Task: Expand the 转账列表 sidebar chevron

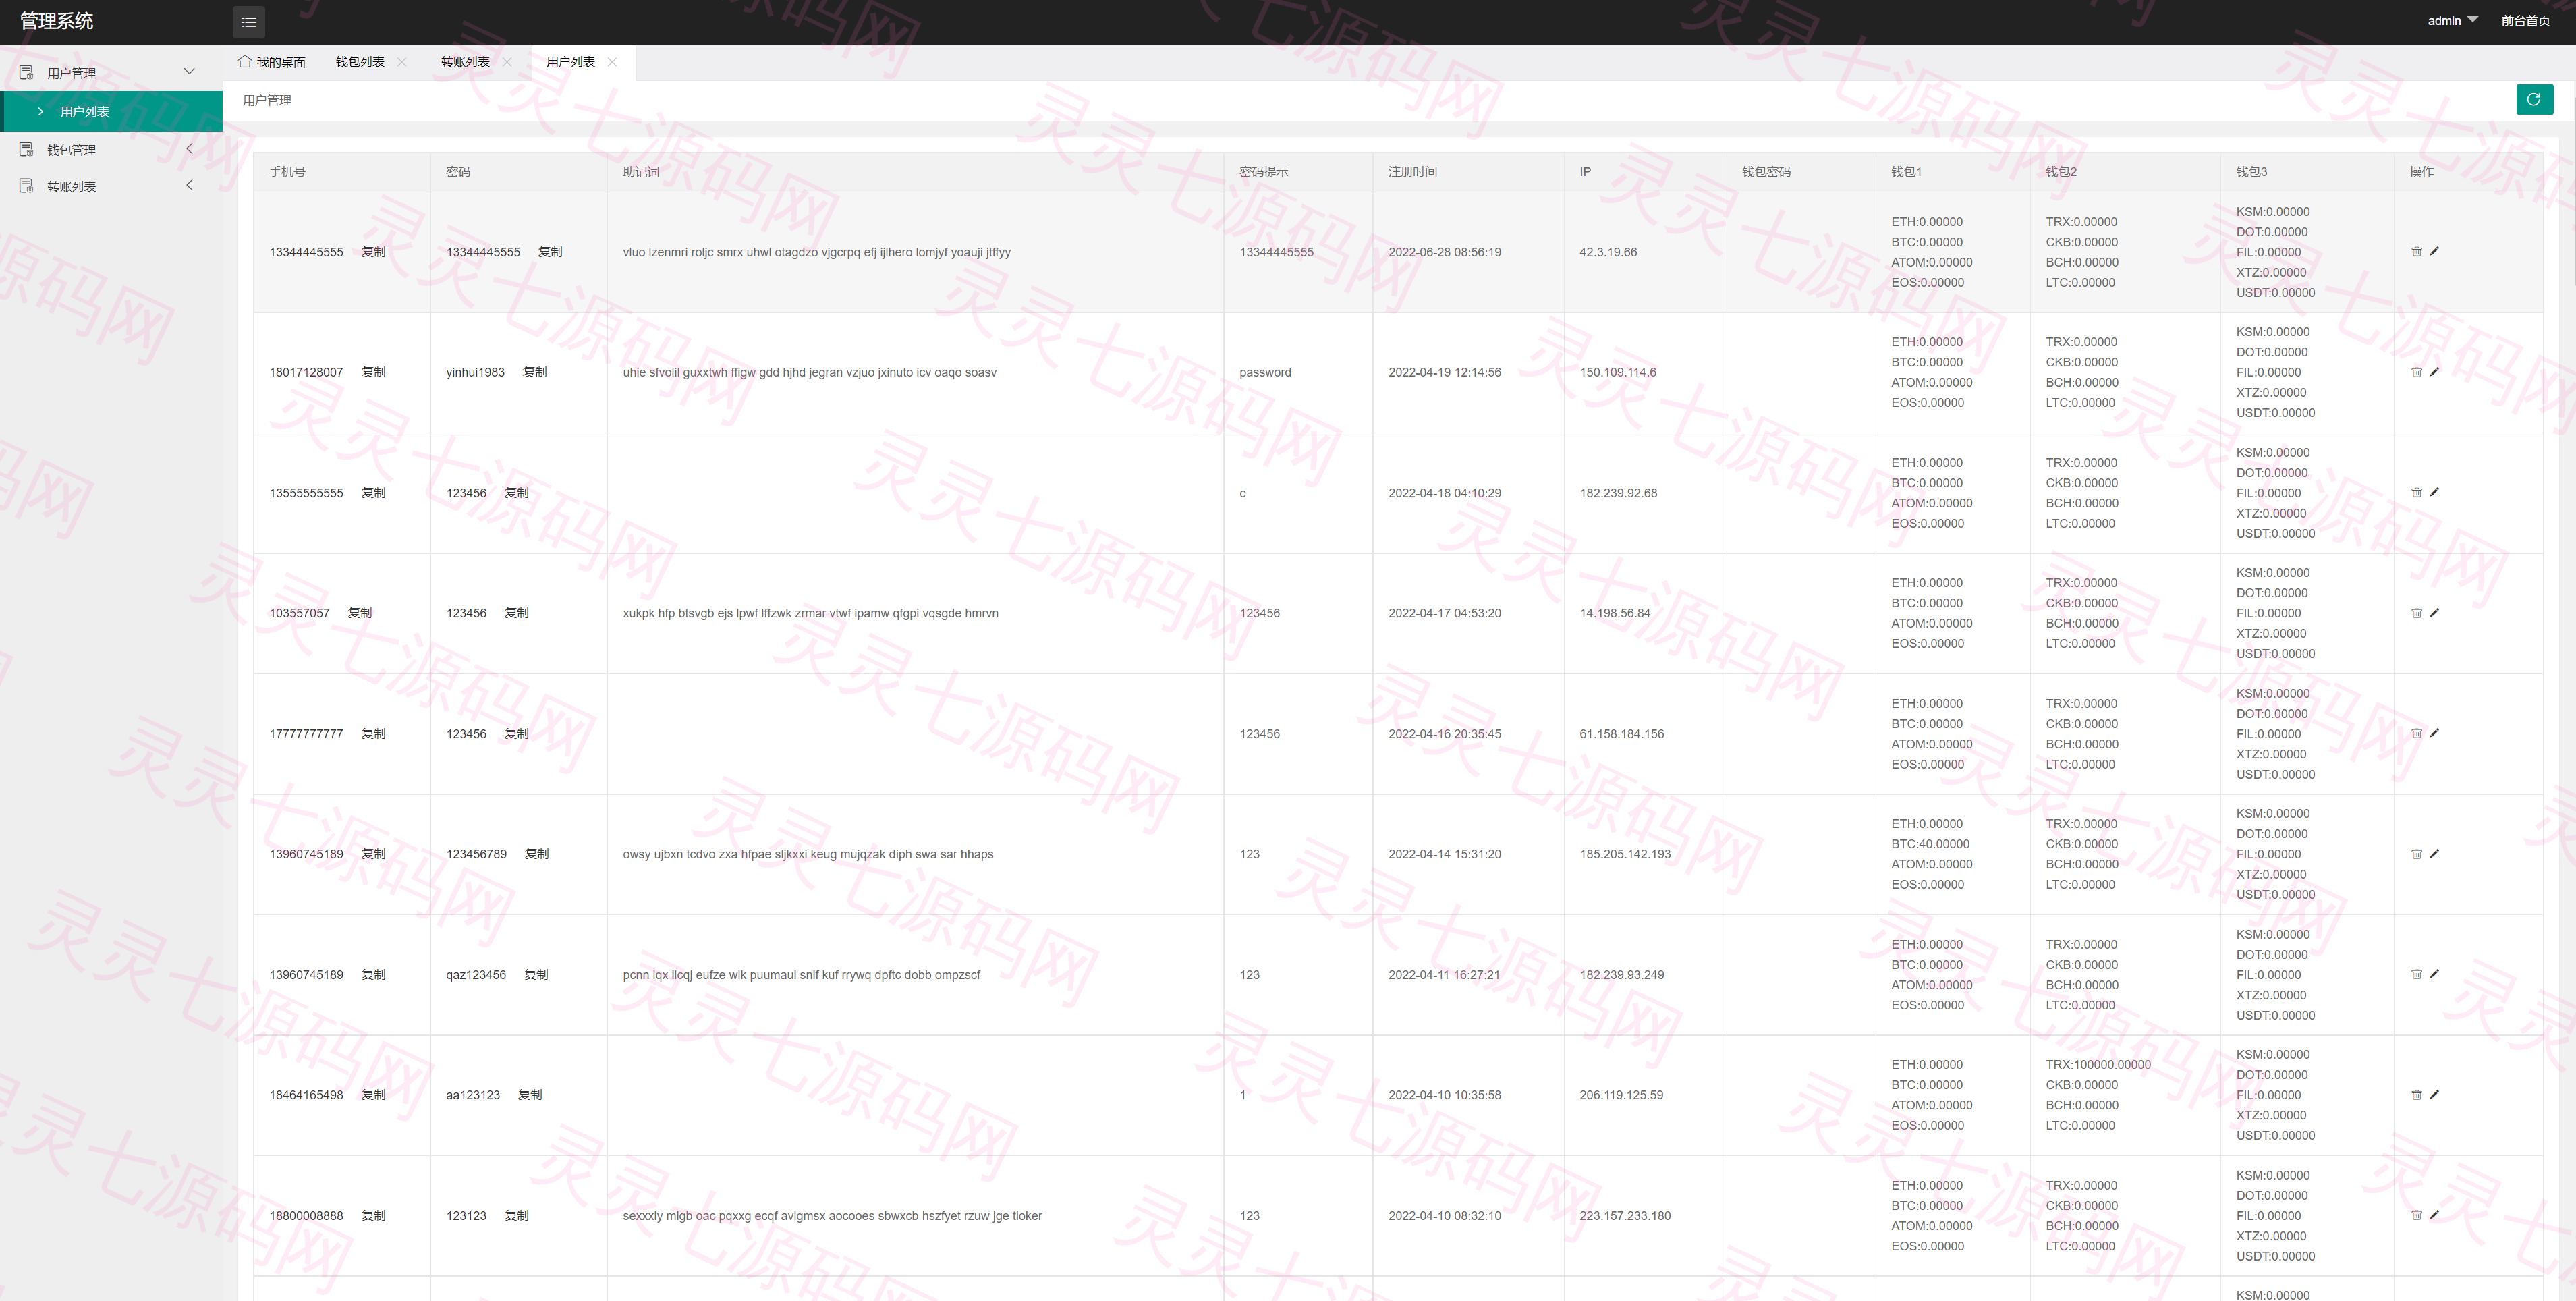Action: tap(189, 185)
